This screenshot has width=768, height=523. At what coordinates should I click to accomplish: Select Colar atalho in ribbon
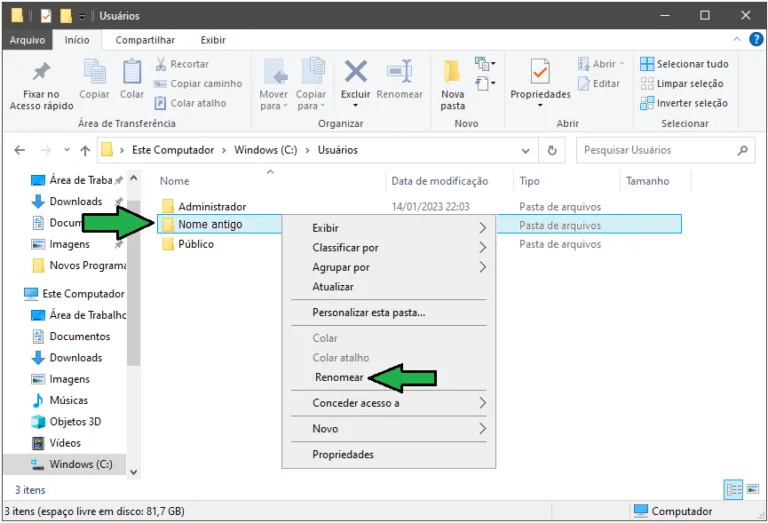tap(190, 103)
